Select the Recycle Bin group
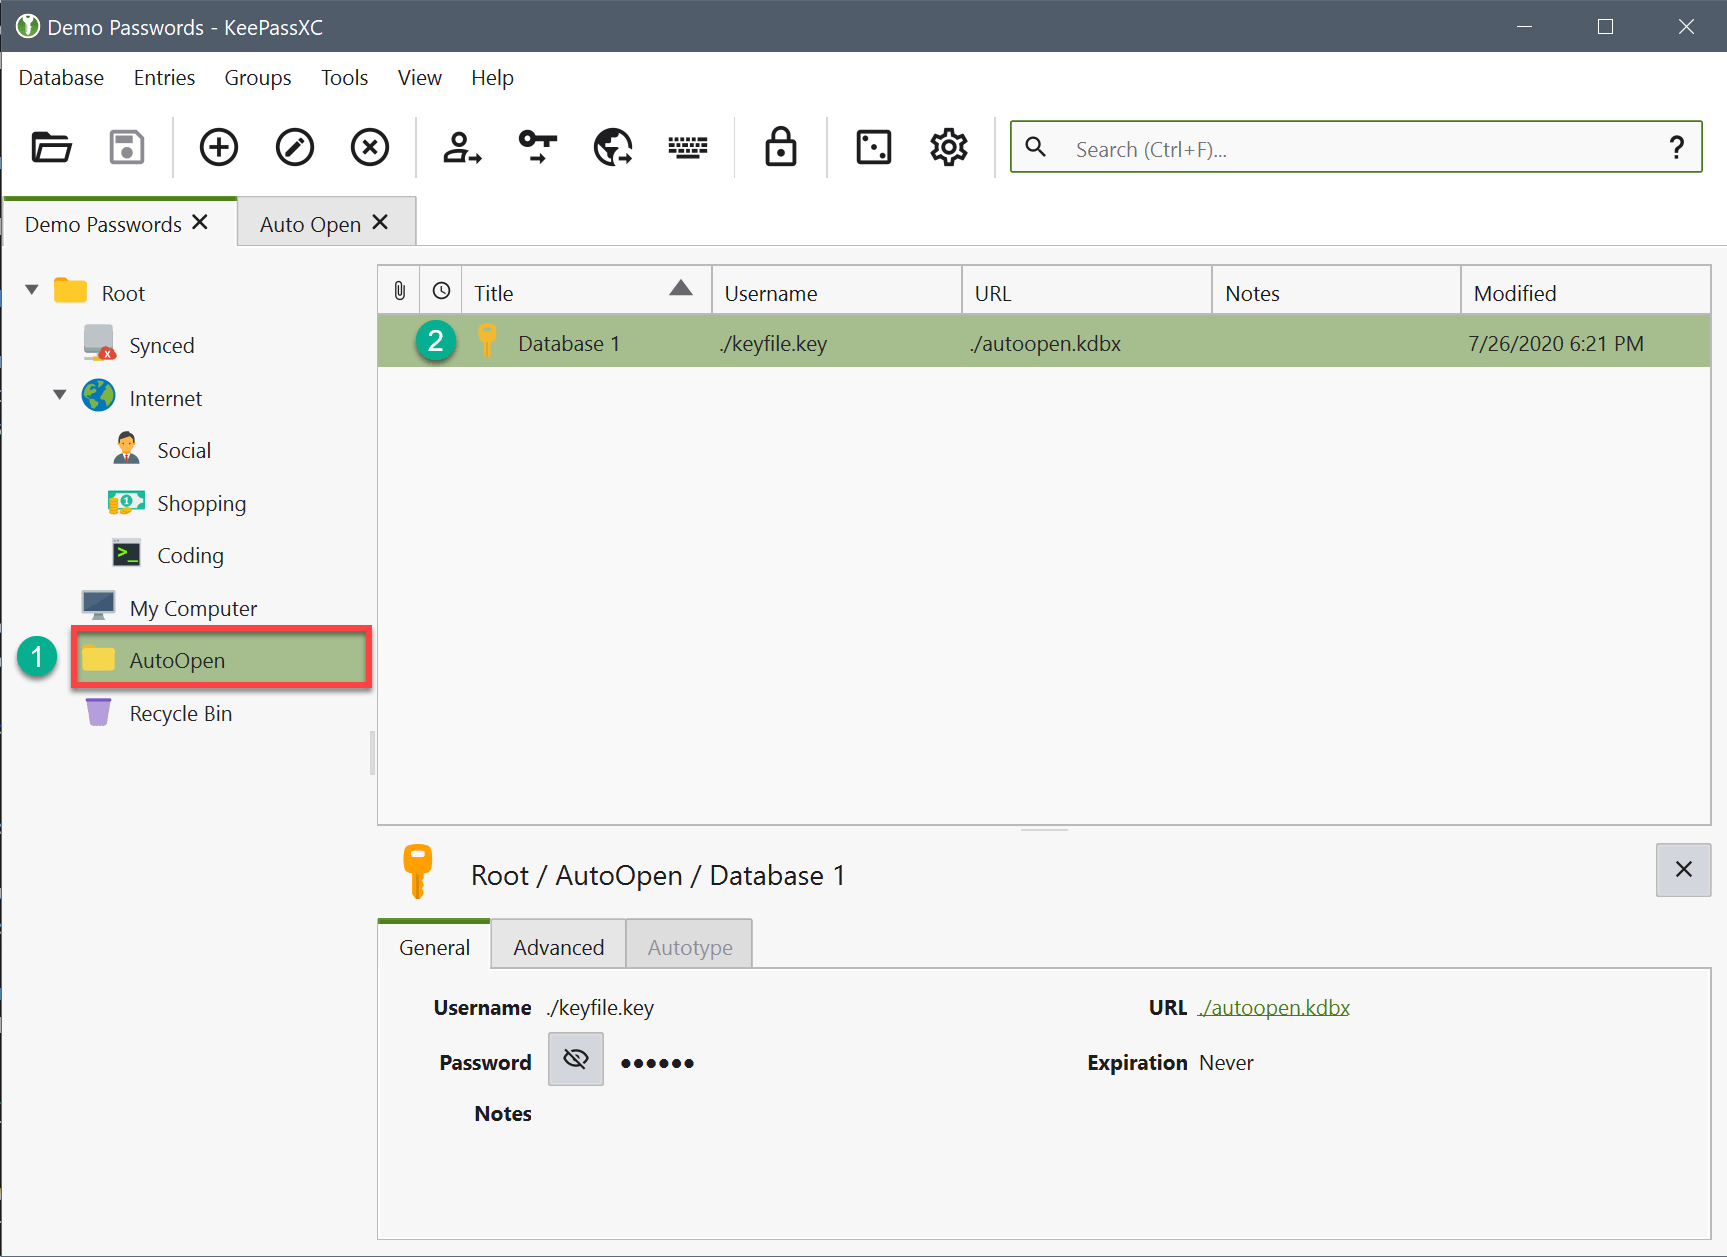The image size is (1727, 1257). click(180, 713)
